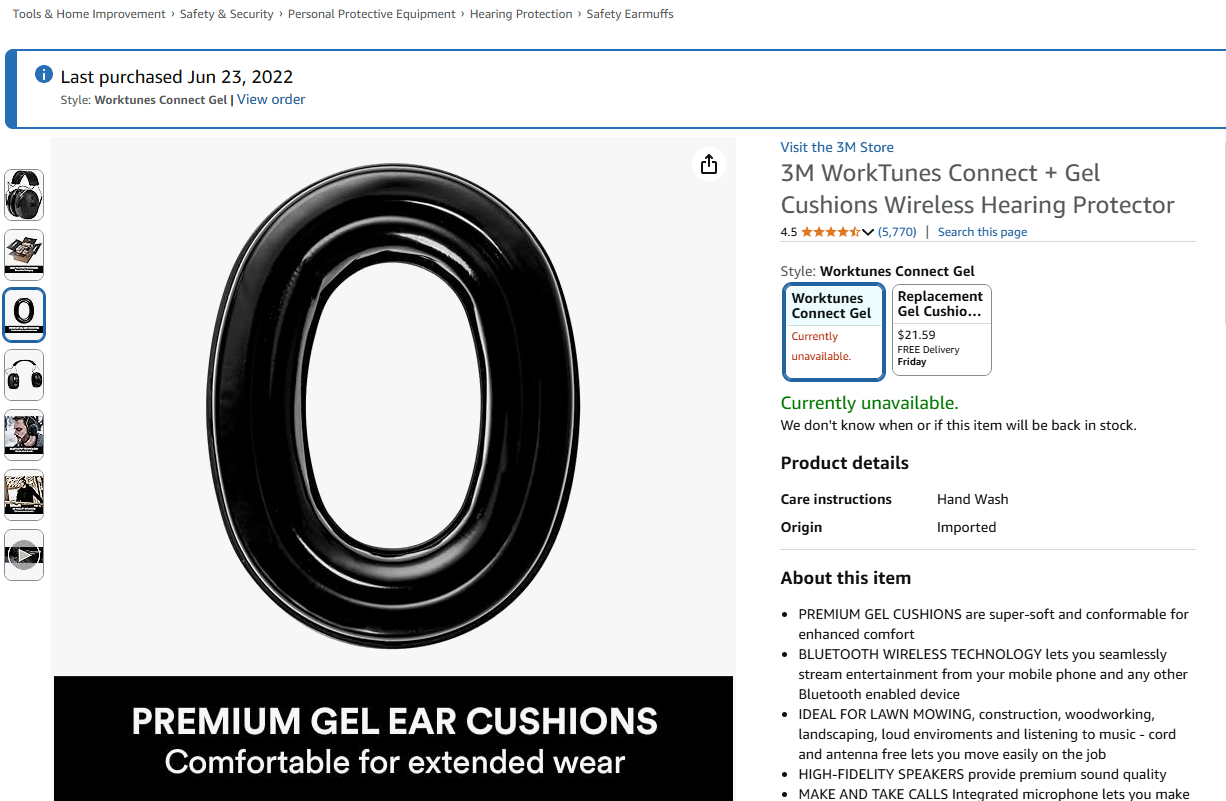Open the Tools & Home Improvement breadcrumb
The image size is (1226, 801).
click(89, 14)
